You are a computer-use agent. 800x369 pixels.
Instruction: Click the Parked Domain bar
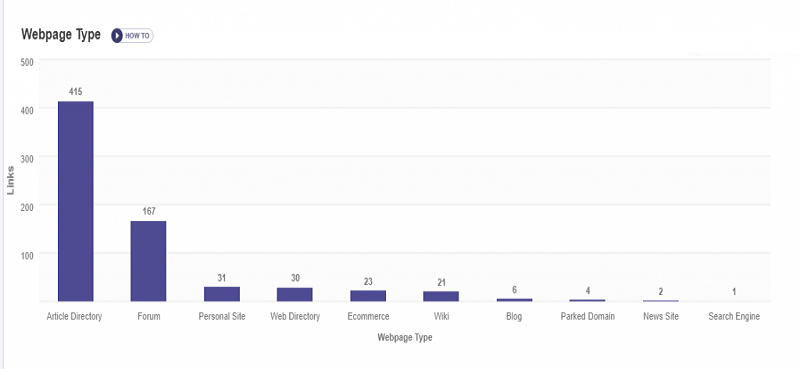pyautogui.click(x=587, y=300)
